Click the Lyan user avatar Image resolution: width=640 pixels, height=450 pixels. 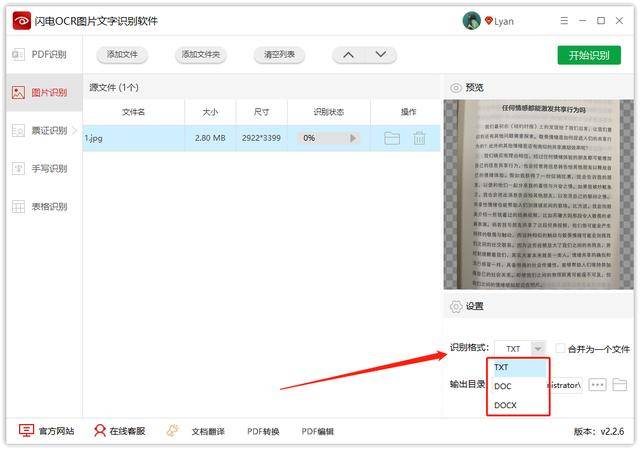471,20
